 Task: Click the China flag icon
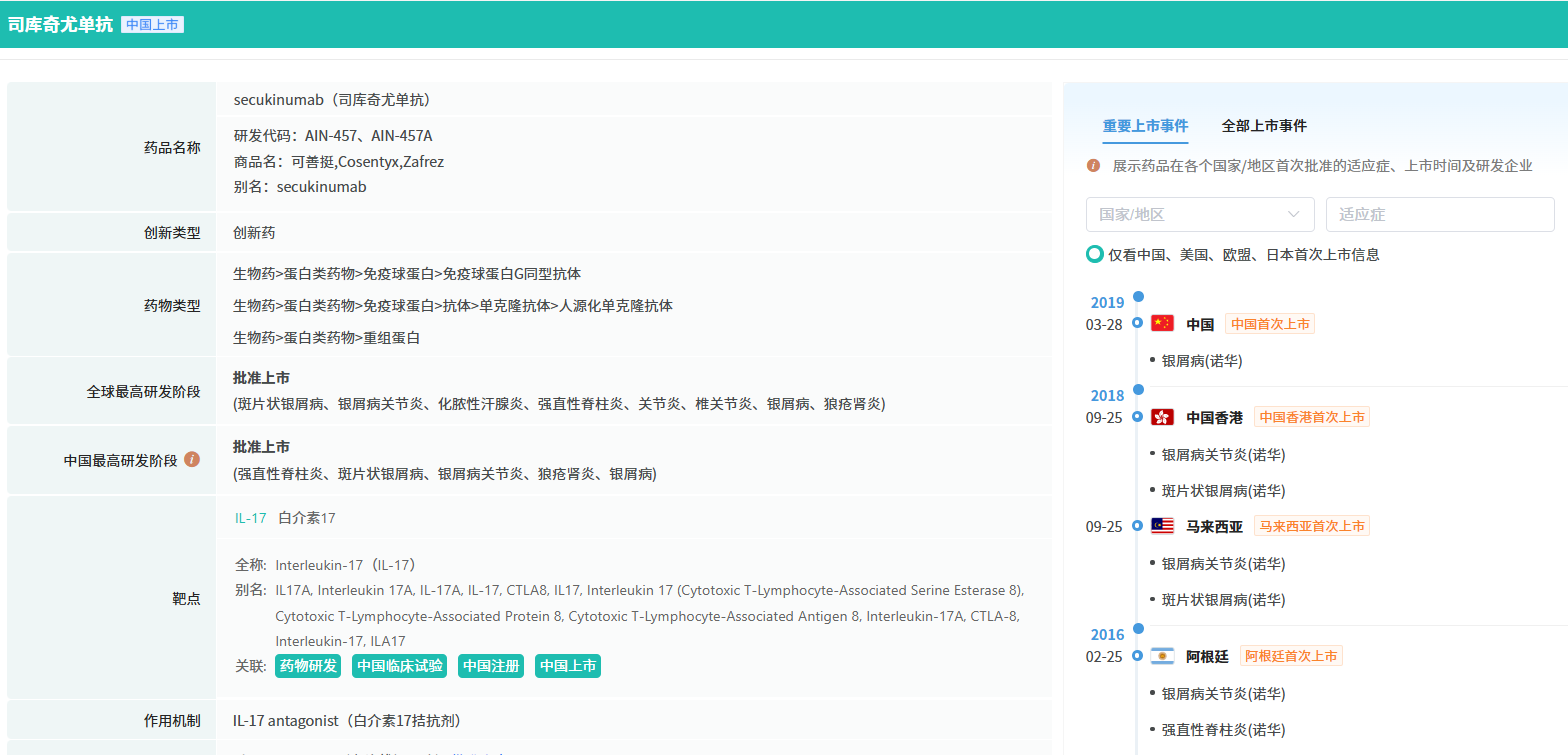coord(1162,324)
